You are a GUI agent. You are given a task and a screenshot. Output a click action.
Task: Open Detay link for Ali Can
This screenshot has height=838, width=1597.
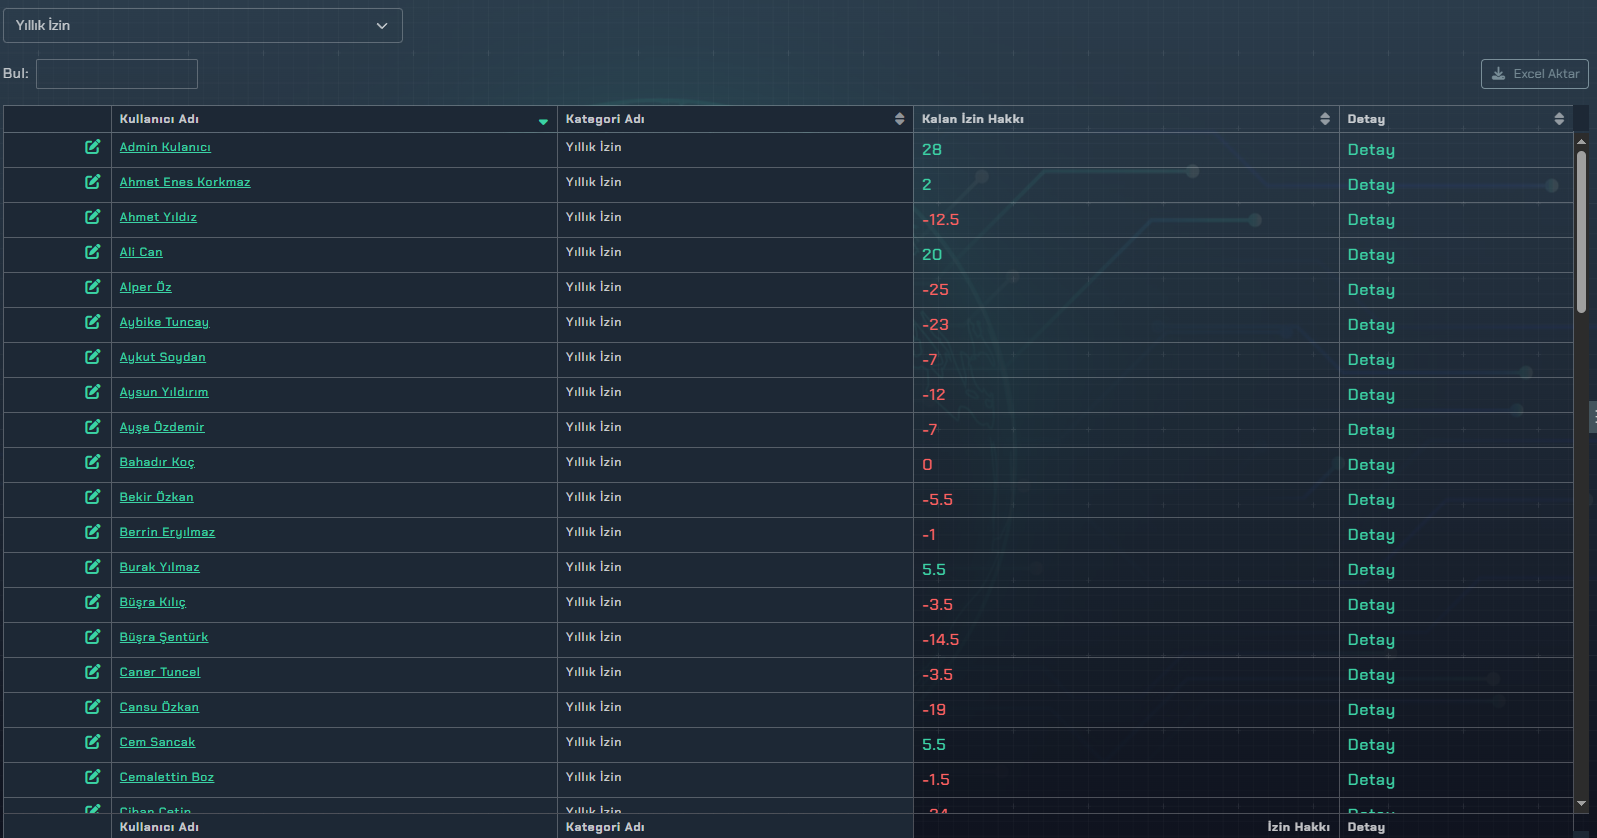(x=1370, y=255)
